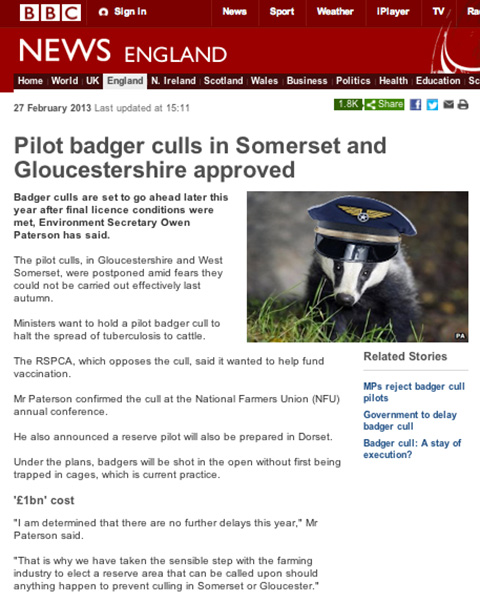
Task: Go to the Health tab
Action: [393, 81]
